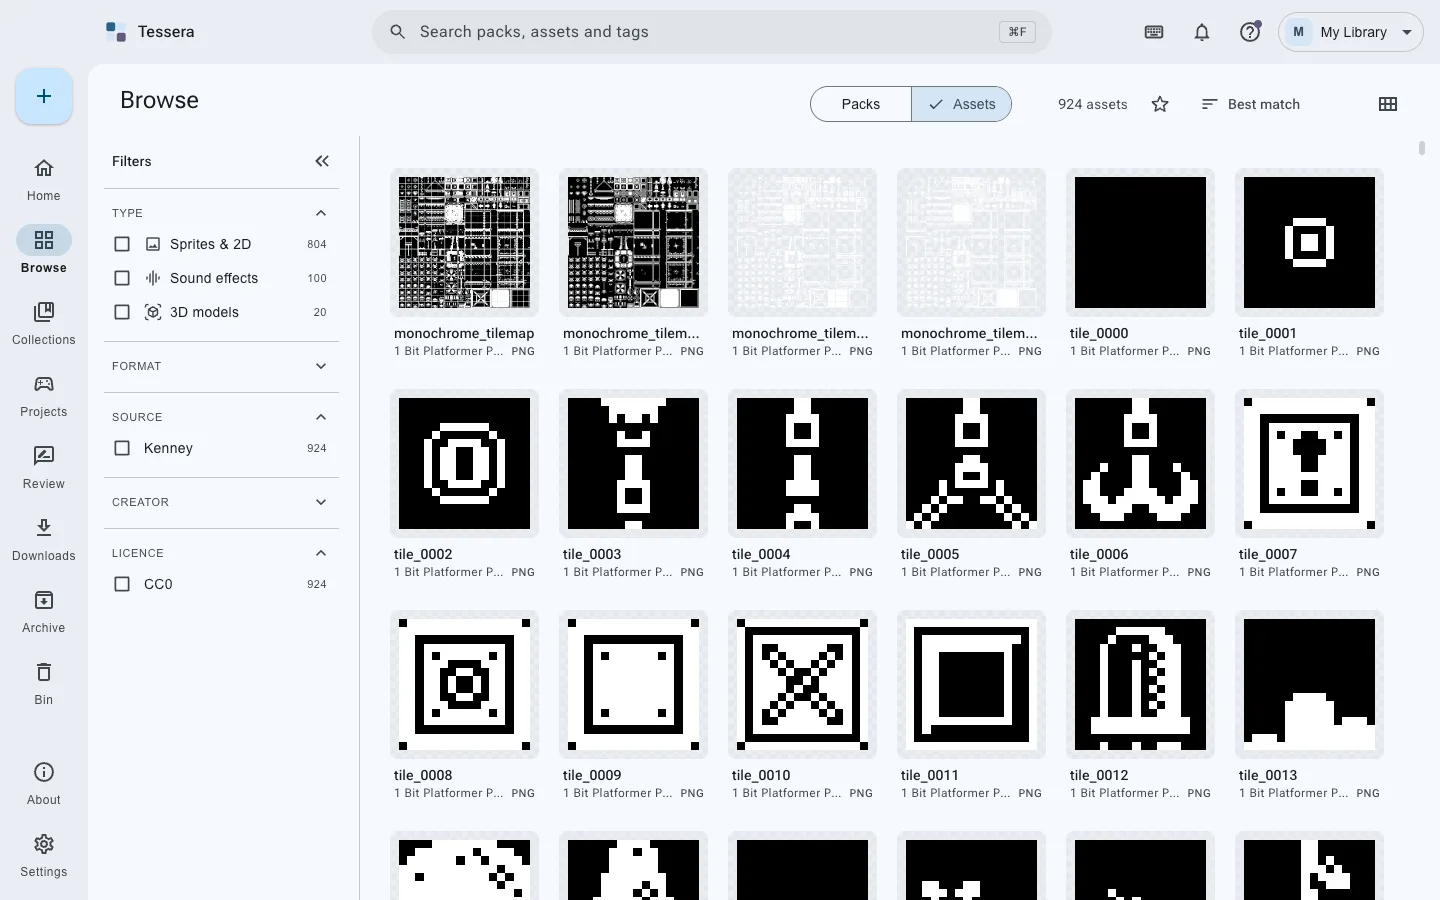Click the M avatar icon

(1298, 32)
